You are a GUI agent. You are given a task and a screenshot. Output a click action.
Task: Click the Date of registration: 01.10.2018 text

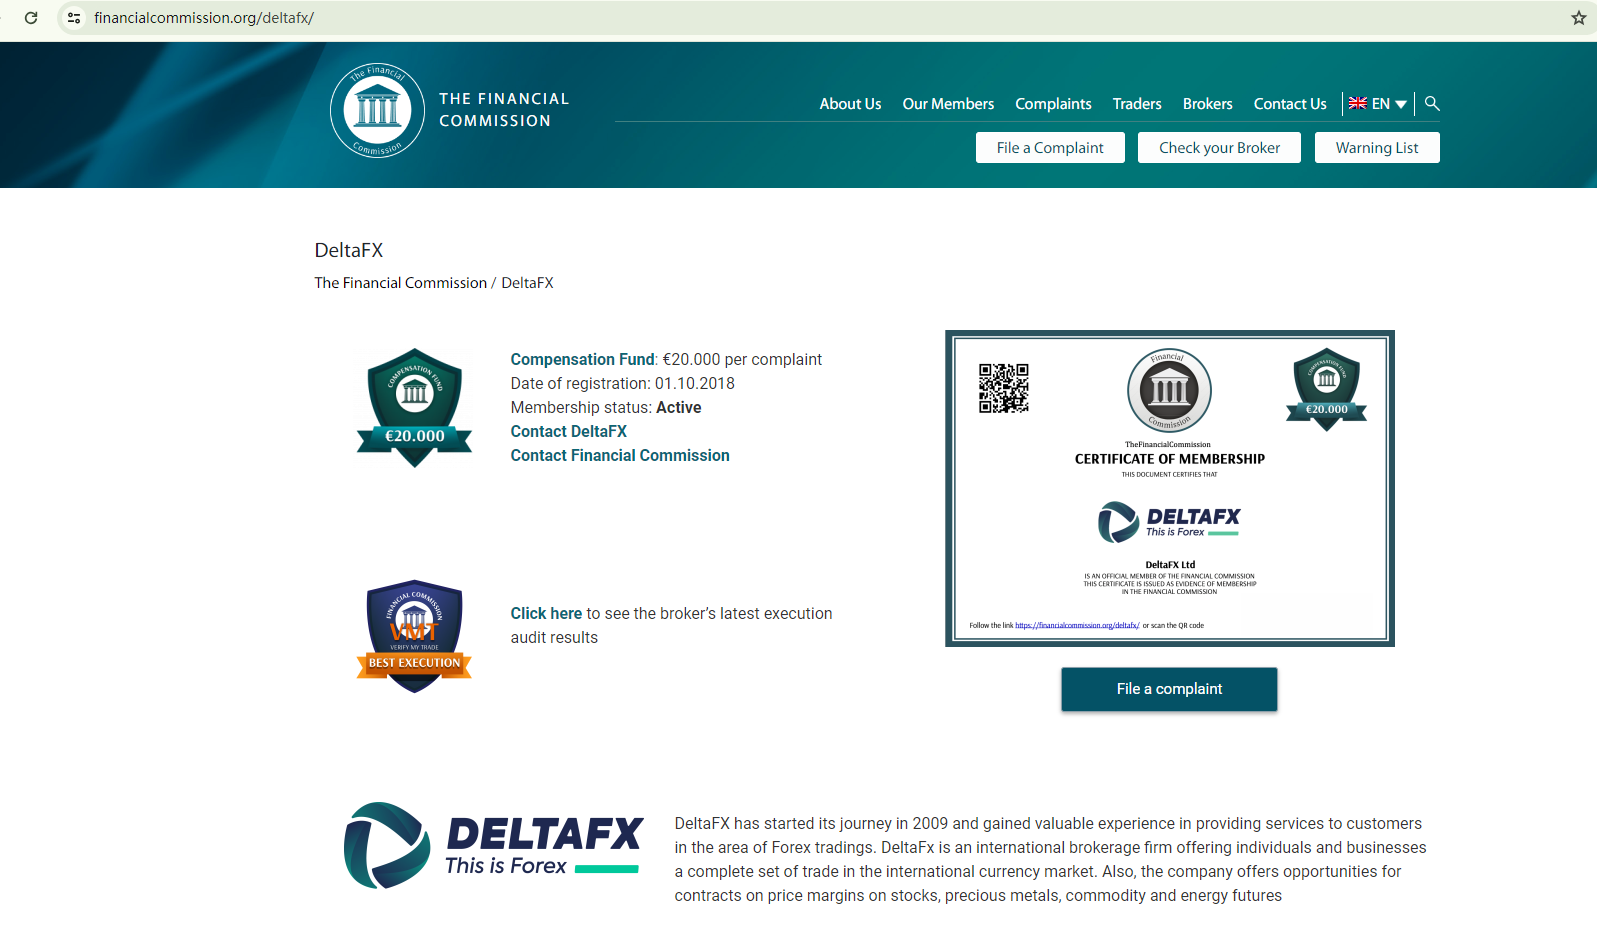pos(623,383)
